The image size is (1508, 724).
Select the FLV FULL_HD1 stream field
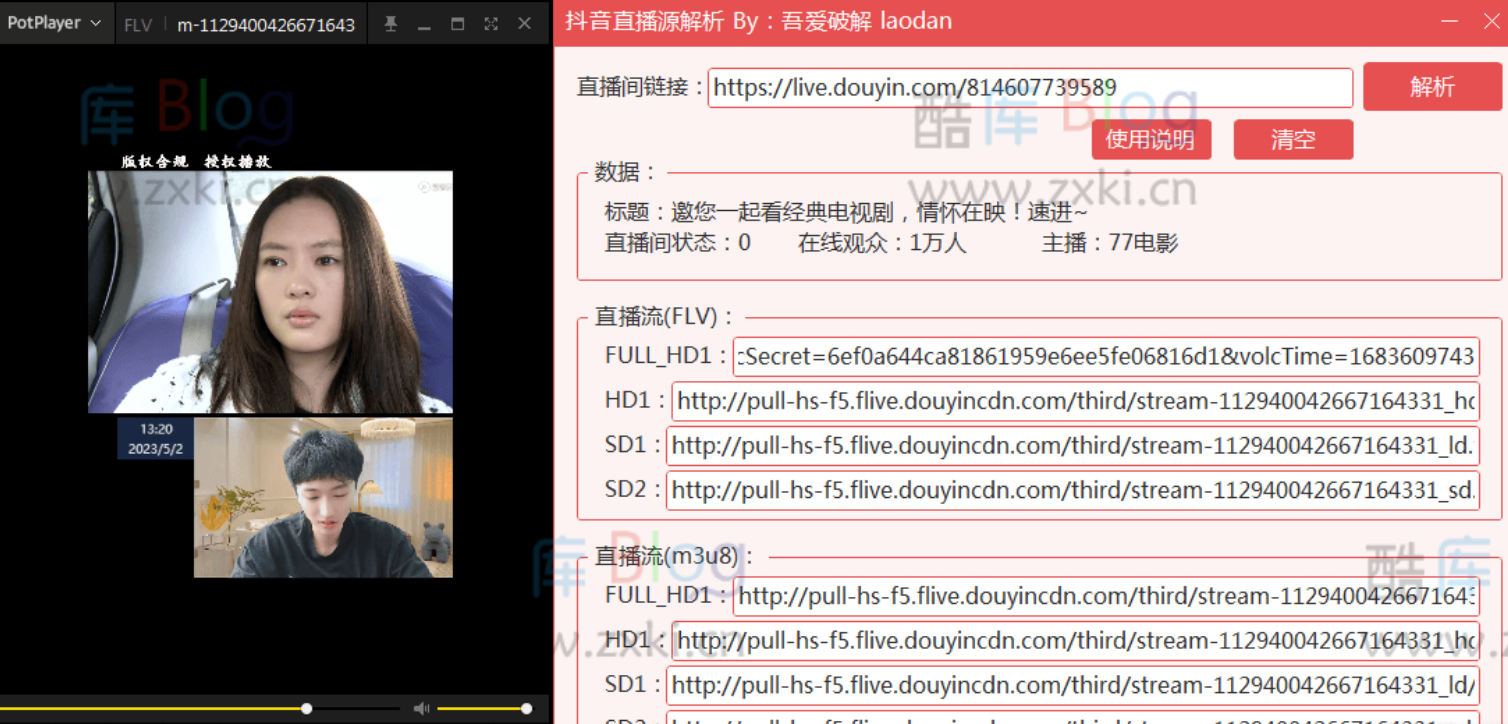pos(1105,357)
